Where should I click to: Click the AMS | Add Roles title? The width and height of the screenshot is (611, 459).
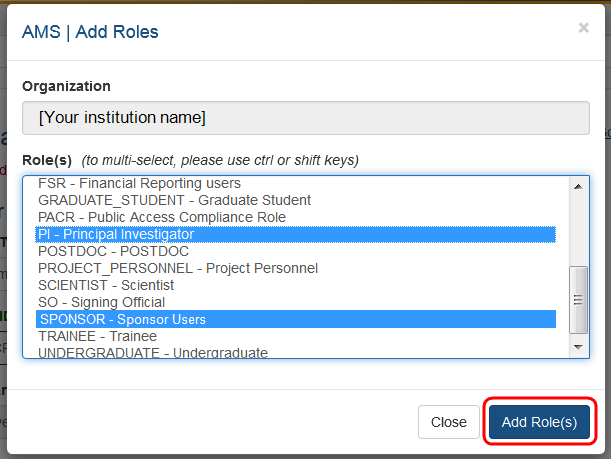pos(90,32)
